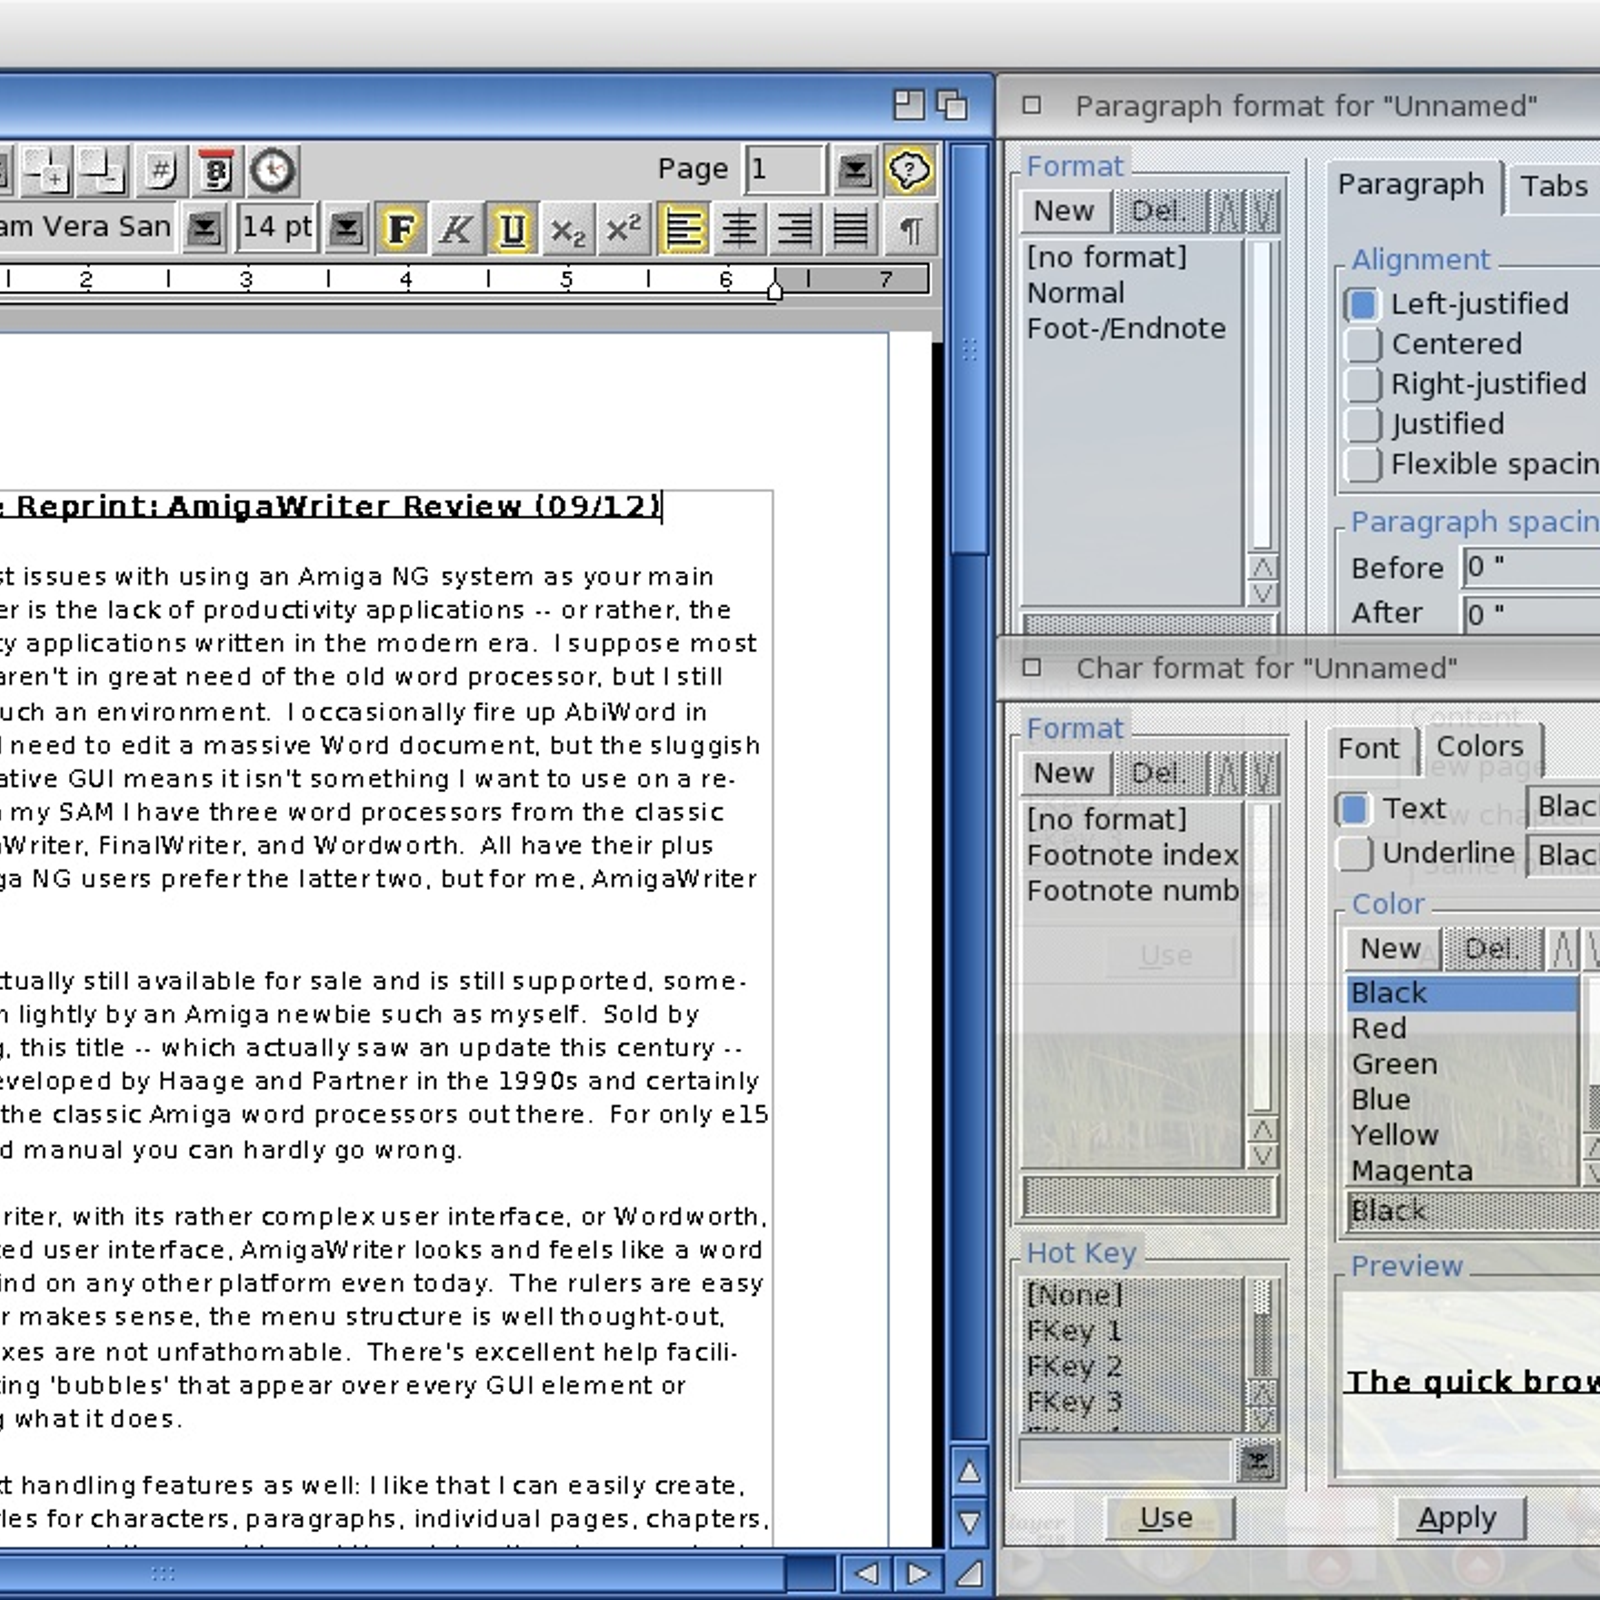Toggle underline with the U icon
The height and width of the screenshot is (1600, 1600).
tap(512, 229)
